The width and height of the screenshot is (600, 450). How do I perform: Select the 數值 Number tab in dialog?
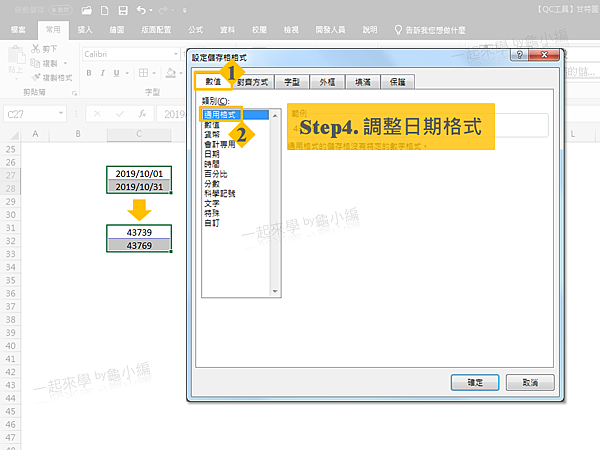pyautogui.click(x=213, y=82)
